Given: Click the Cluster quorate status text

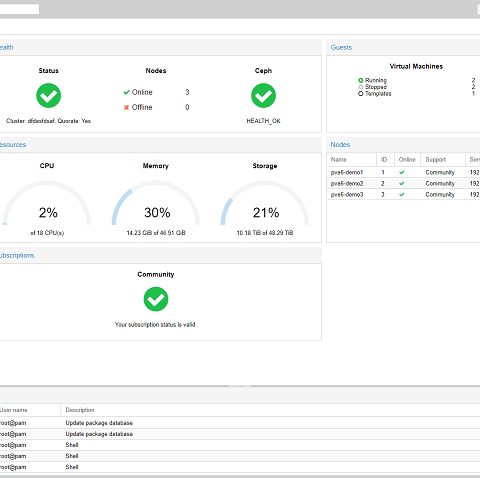Looking at the screenshot, I should [x=48, y=121].
